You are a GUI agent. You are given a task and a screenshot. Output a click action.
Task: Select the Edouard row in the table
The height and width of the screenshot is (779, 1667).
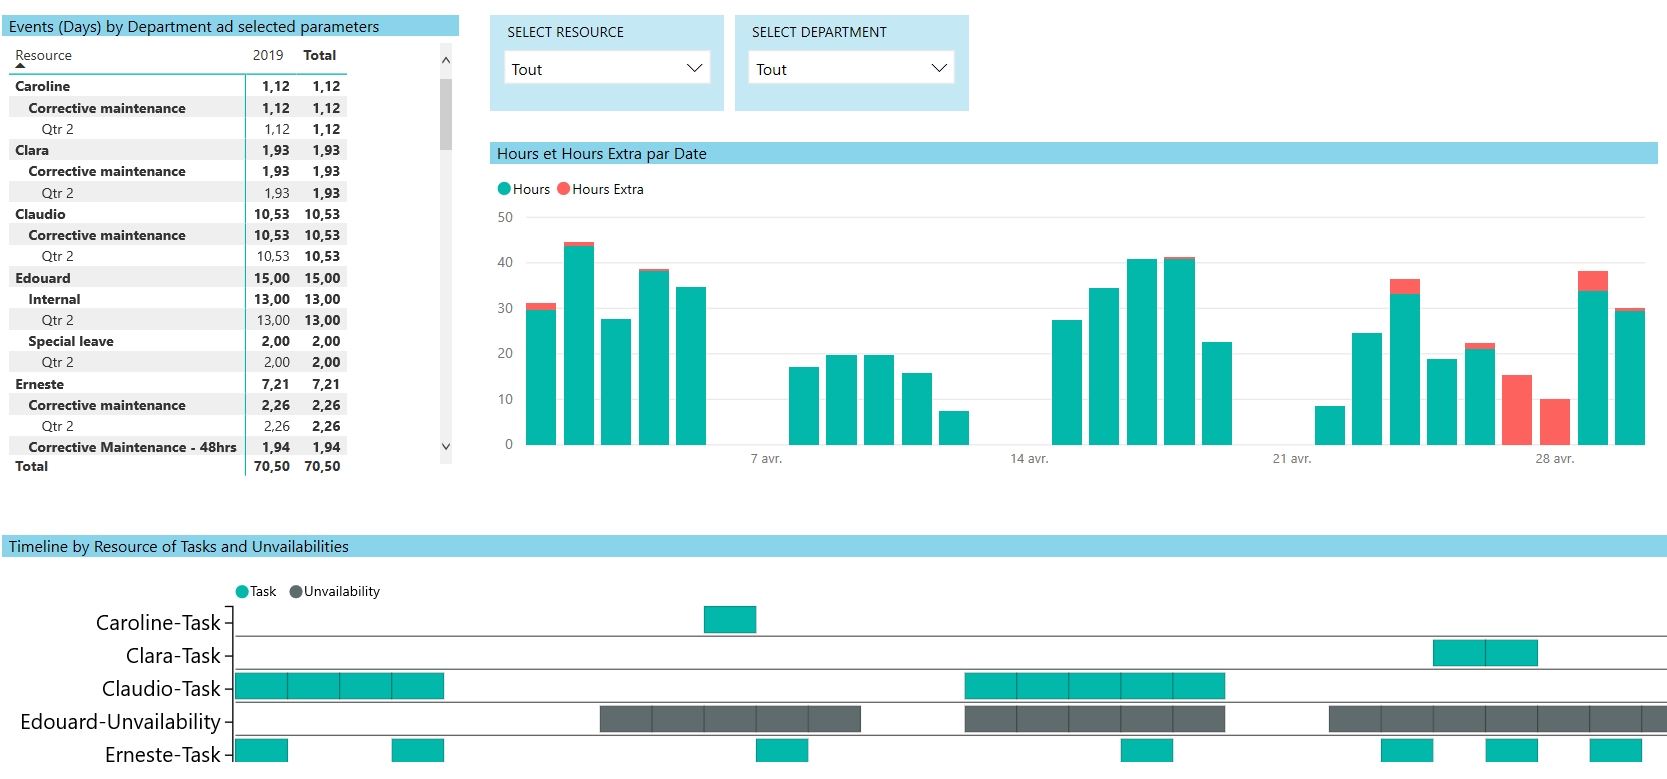click(43, 278)
